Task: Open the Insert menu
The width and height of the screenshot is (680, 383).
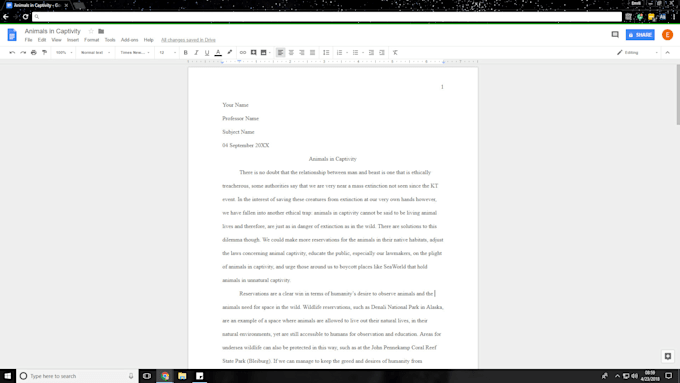Action: (73, 40)
